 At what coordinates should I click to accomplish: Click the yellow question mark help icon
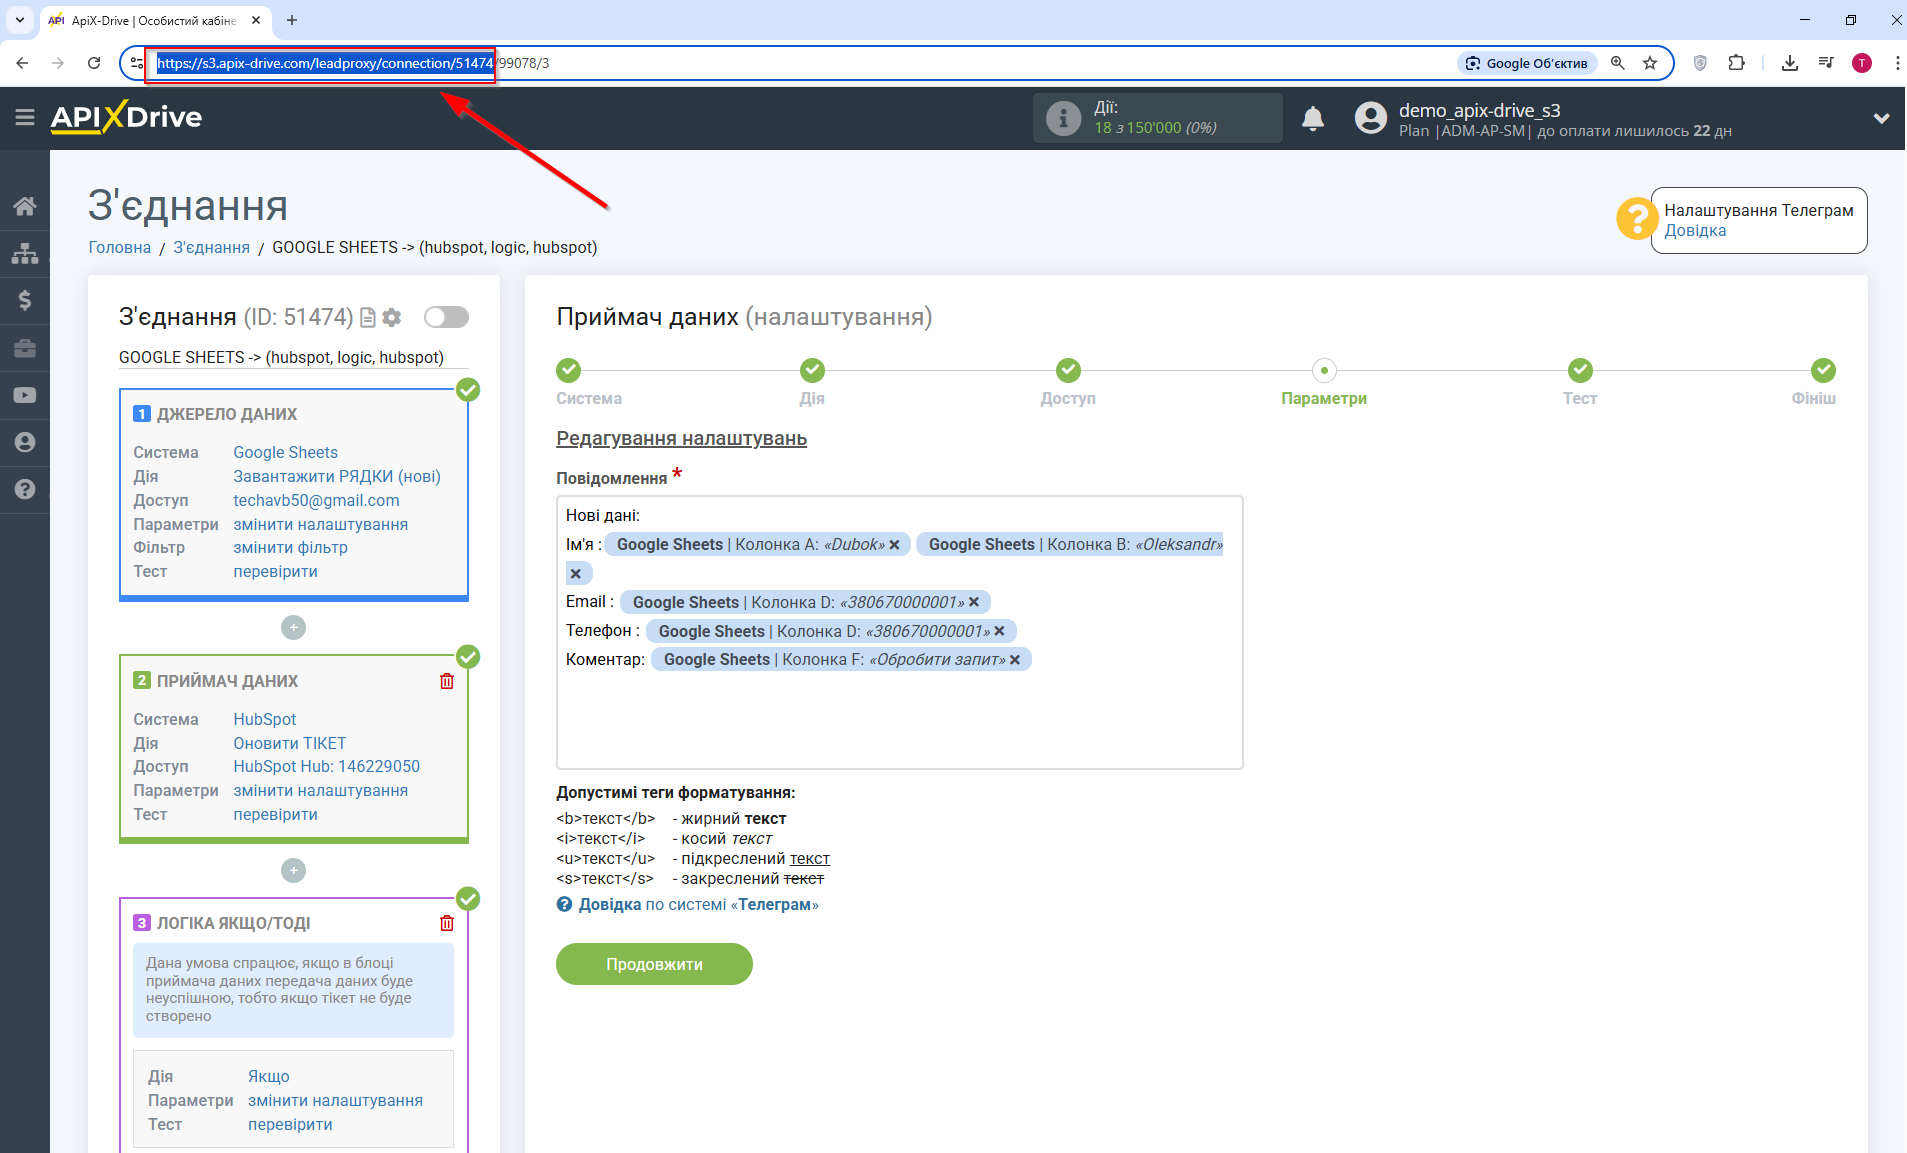coord(1636,218)
